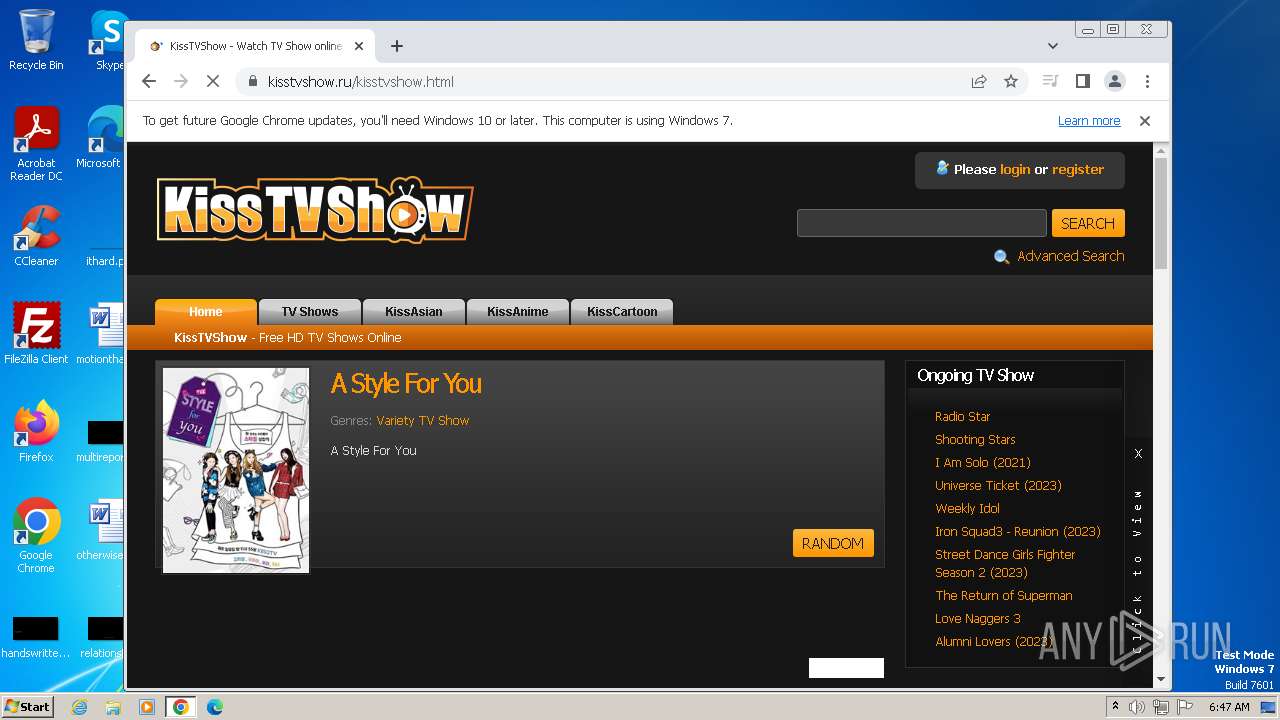Screen dimensions: 1280x720
Task: Click the register link
Action: [1078, 169]
